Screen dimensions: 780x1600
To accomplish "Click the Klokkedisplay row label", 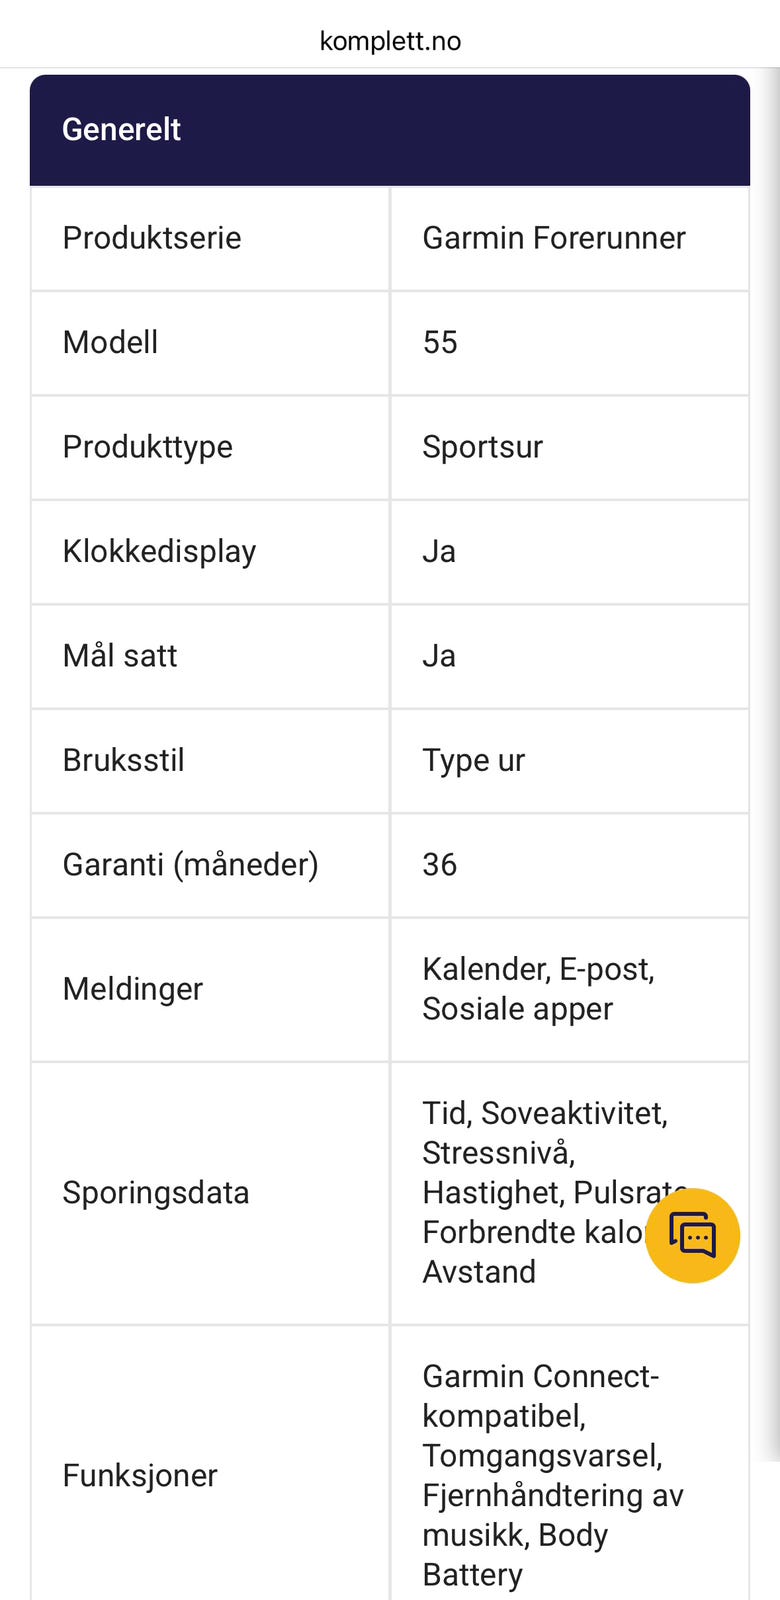I will [x=159, y=552].
